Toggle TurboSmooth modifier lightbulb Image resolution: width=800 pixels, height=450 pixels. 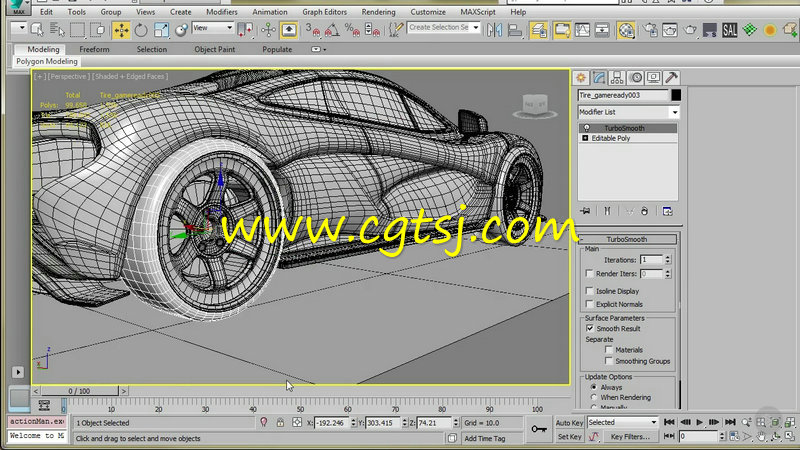click(587, 128)
